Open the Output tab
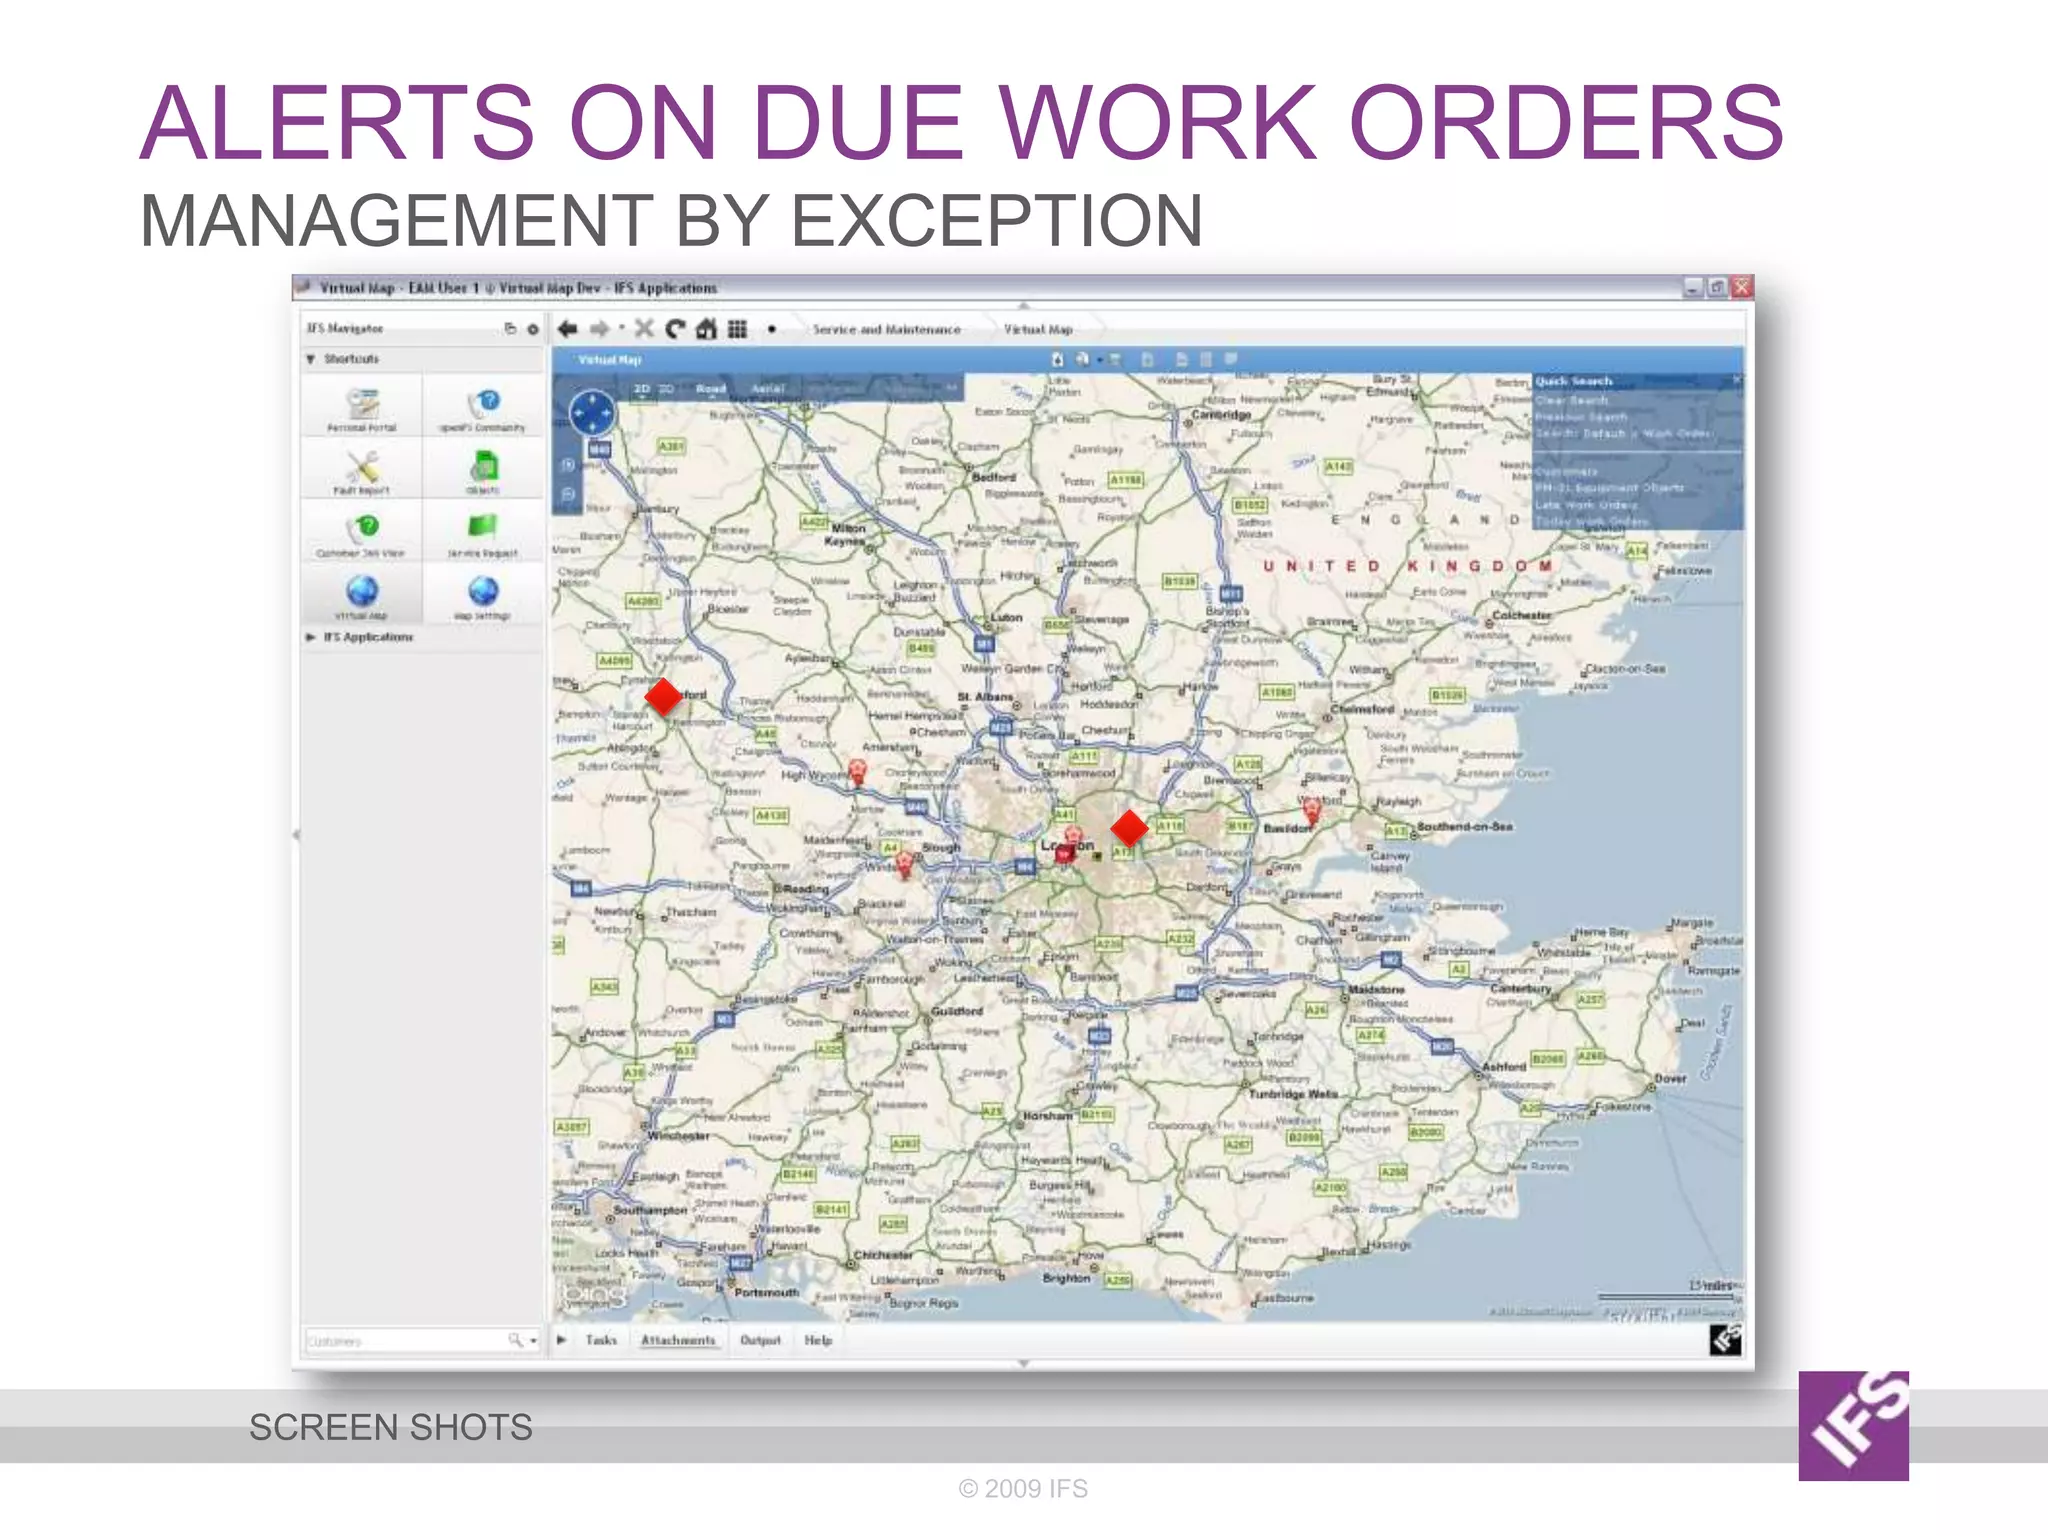The width and height of the screenshot is (2048, 1536). click(760, 1340)
